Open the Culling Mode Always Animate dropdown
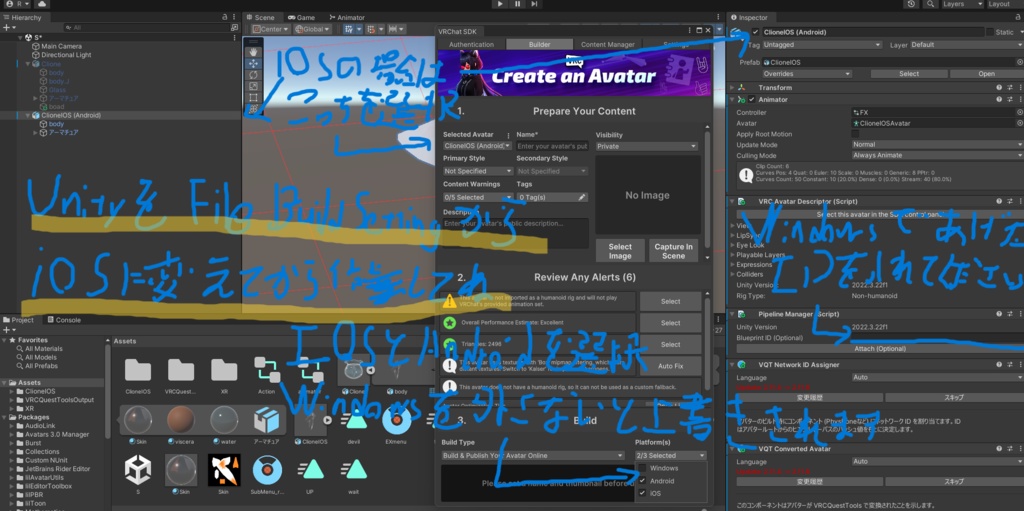This screenshot has width=1024, height=511. coord(937,156)
